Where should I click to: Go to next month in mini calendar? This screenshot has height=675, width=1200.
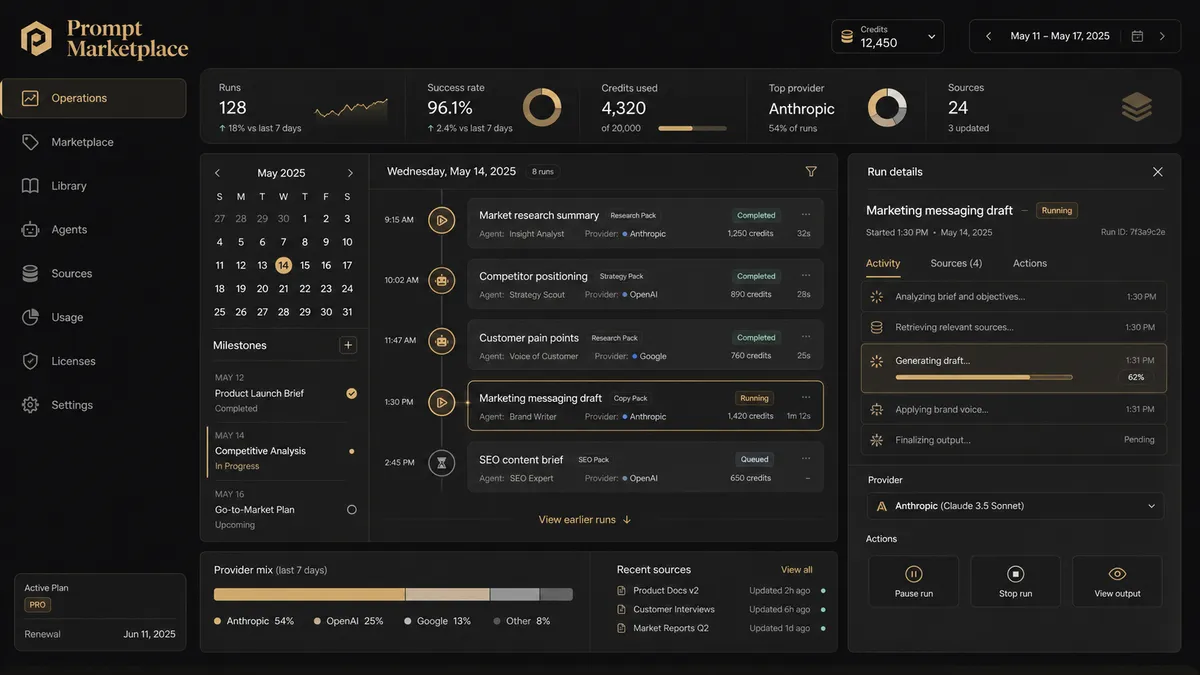click(350, 173)
